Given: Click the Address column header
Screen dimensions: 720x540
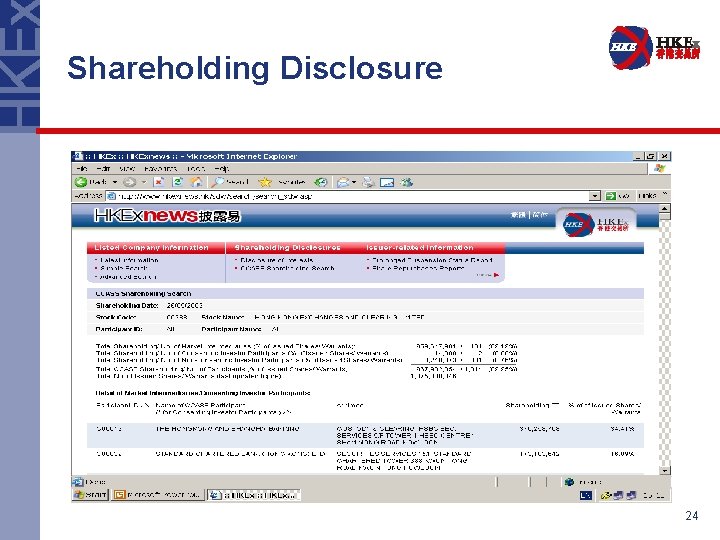Looking at the screenshot, I should 349,405.
